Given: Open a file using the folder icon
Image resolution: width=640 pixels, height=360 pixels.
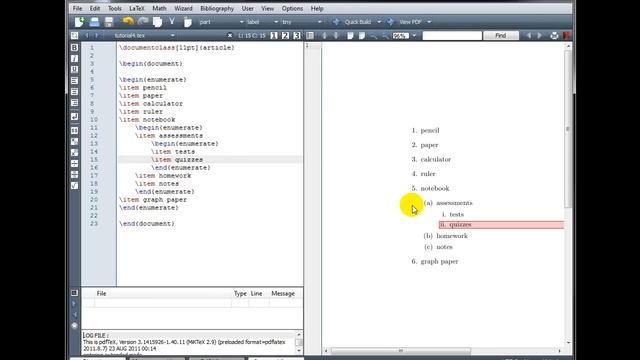Looking at the screenshot, I should pos(94,22).
